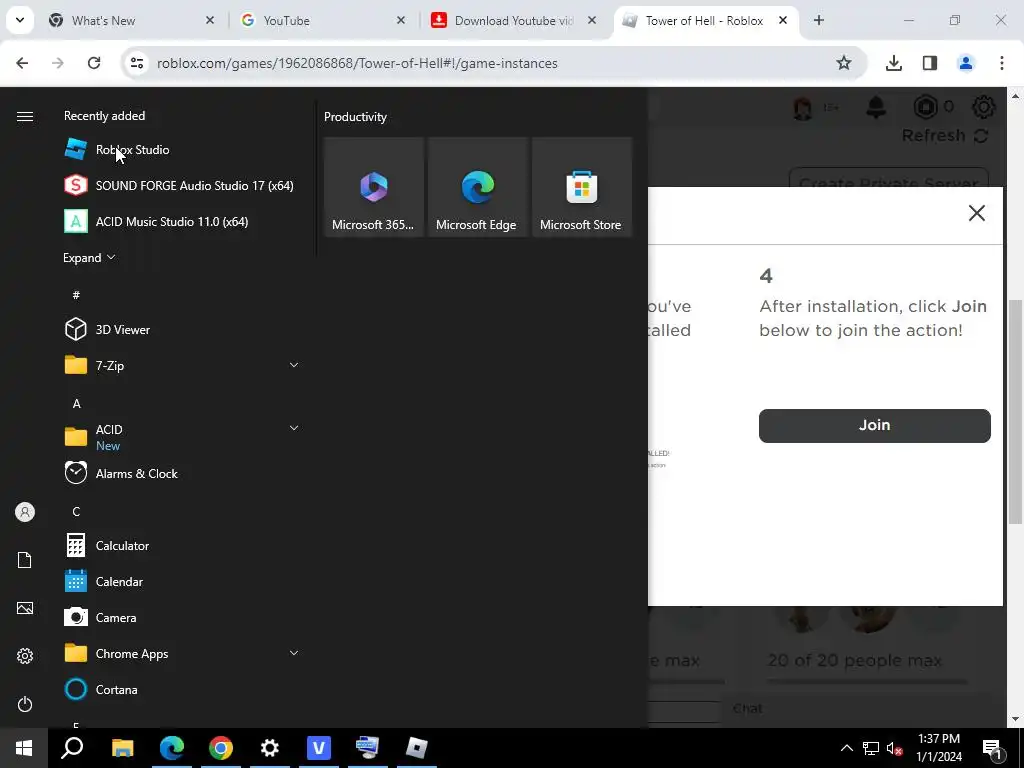
Task: Open Chrome three-dot menu
Action: [1002, 63]
